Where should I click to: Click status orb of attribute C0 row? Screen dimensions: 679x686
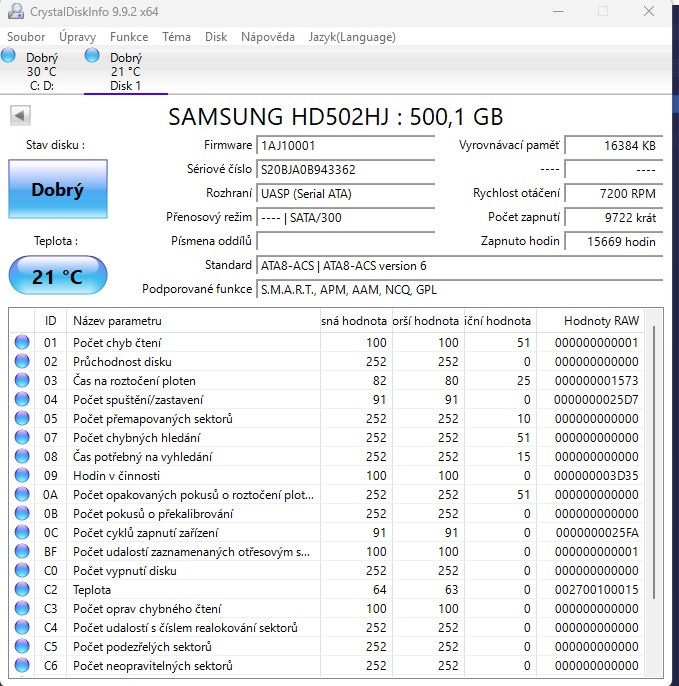pos(22,570)
